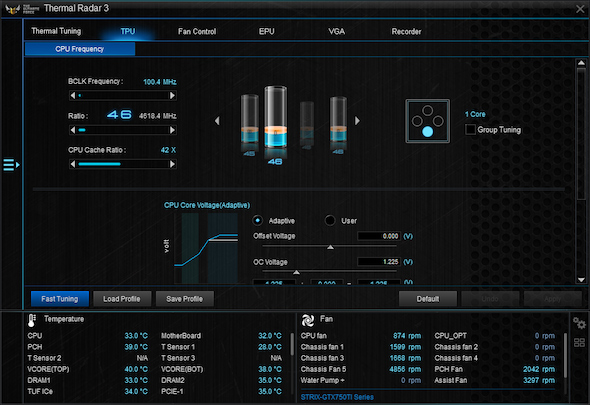Click the Apply button
Image resolution: width=590 pixels, height=405 pixels.
(x=553, y=299)
